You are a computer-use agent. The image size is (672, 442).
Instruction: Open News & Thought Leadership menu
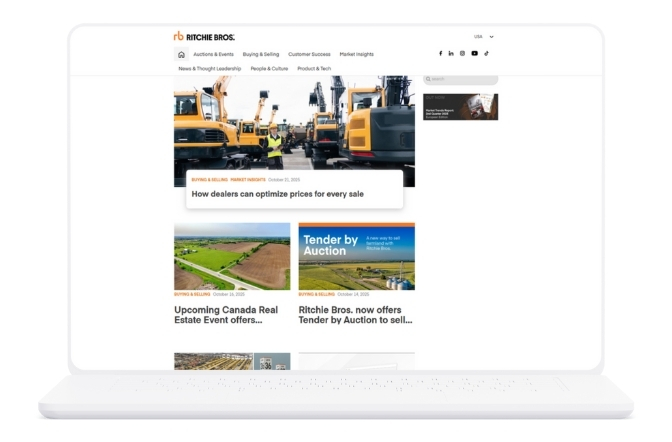[210, 69]
